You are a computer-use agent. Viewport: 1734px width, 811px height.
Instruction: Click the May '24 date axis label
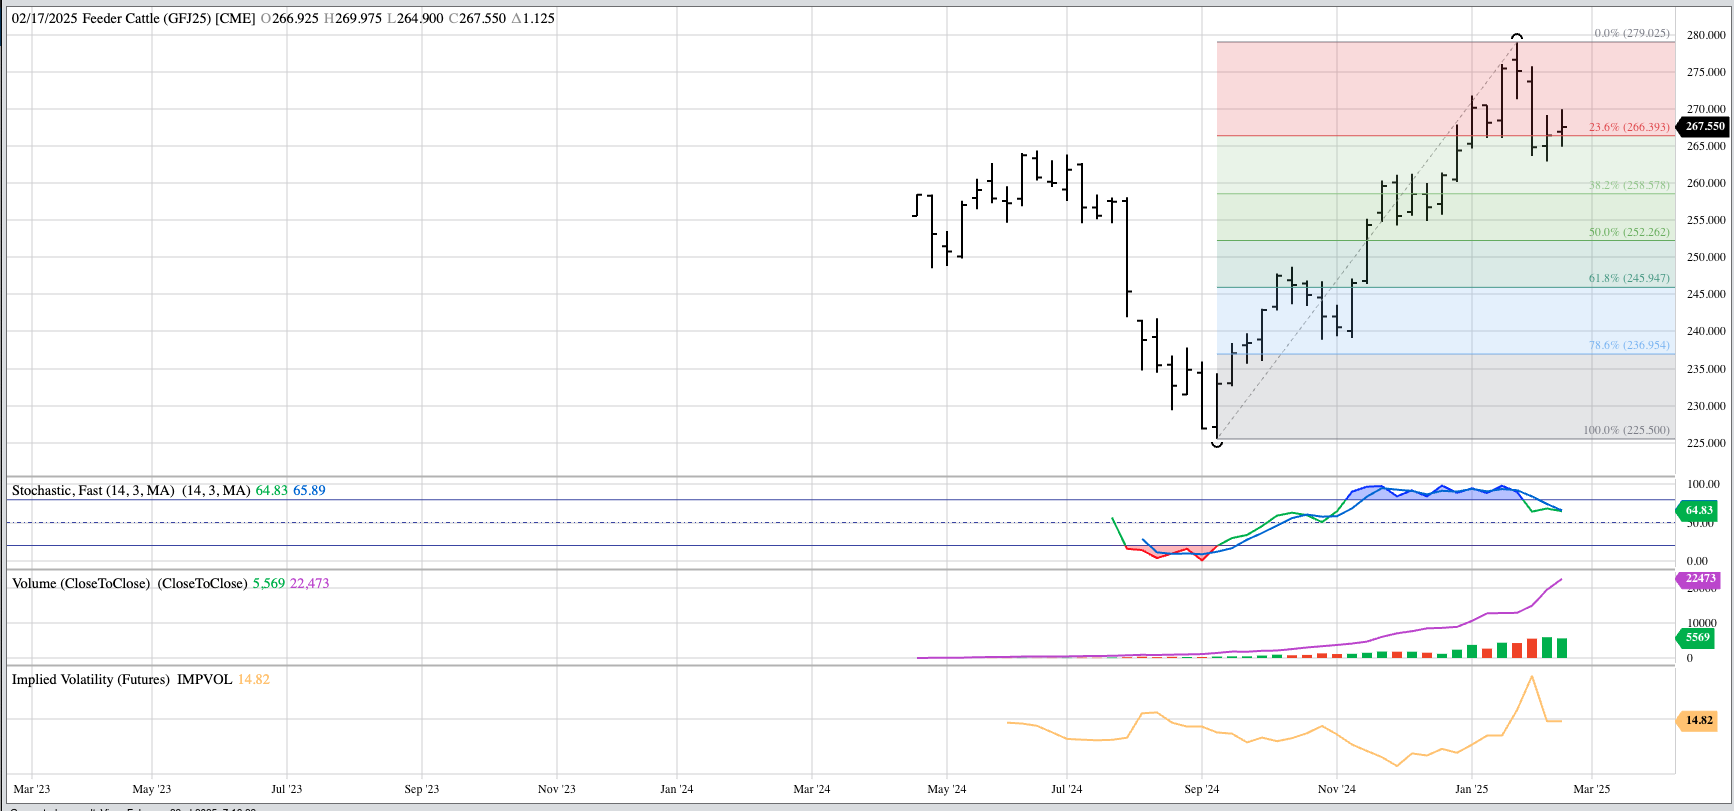[x=946, y=789]
